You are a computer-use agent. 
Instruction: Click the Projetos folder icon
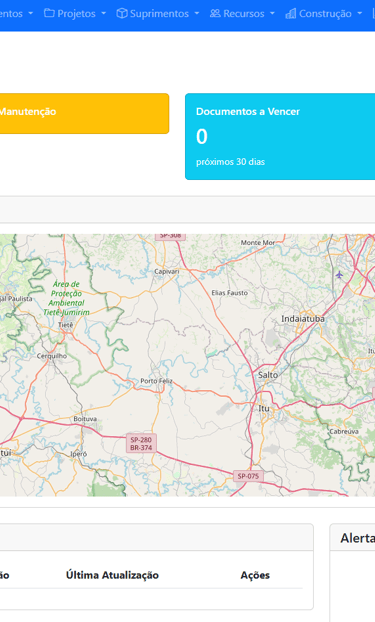tap(49, 13)
